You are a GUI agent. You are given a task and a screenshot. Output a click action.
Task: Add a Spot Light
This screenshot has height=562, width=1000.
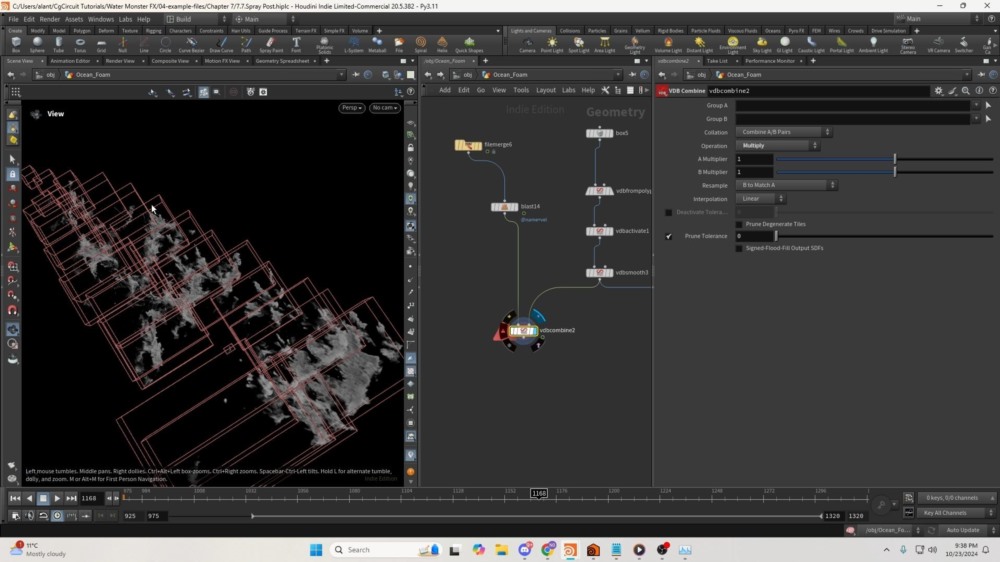click(x=578, y=44)
